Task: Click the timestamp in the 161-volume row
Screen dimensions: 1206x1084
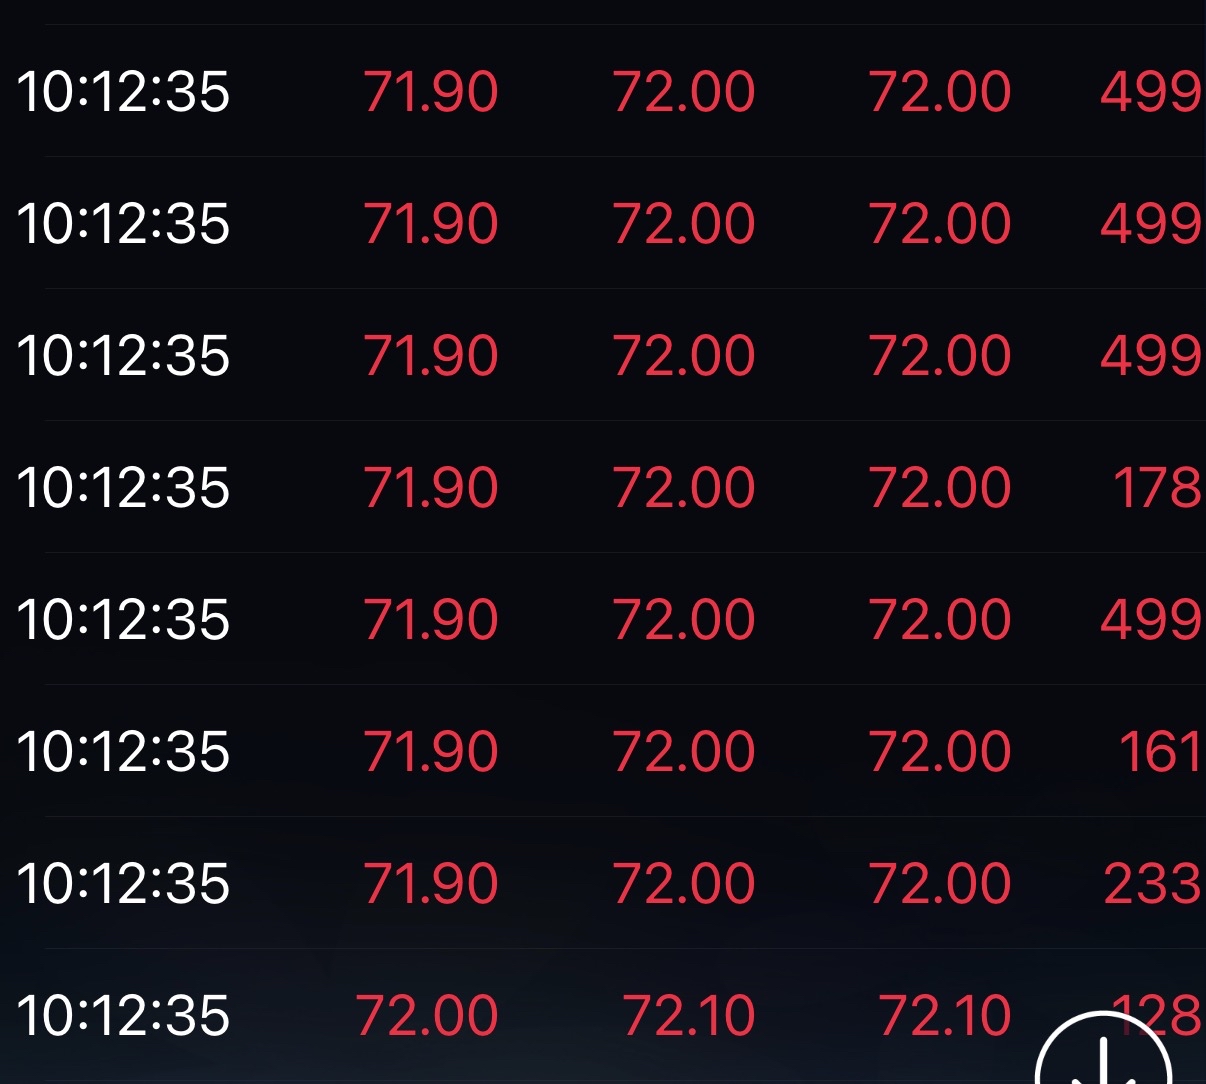Action: coord(123,752)
